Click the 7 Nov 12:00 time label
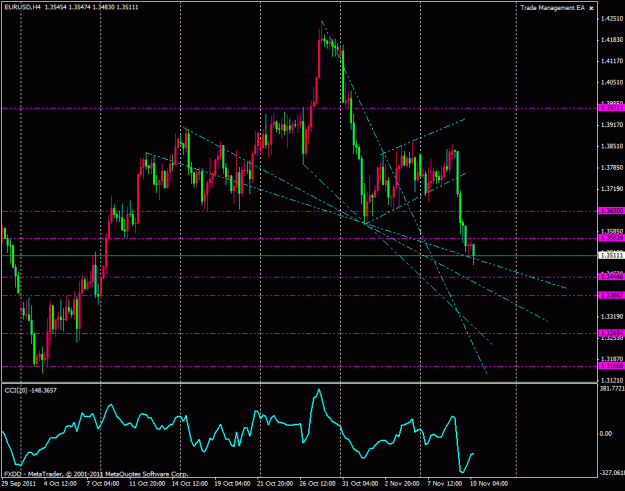The height and width of the screenshot is (491, 625). point(446,484)
